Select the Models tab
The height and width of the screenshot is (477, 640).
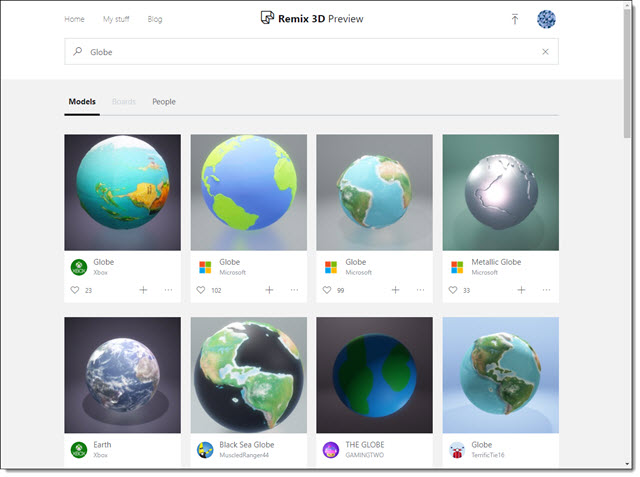click(x=82, y=102)
